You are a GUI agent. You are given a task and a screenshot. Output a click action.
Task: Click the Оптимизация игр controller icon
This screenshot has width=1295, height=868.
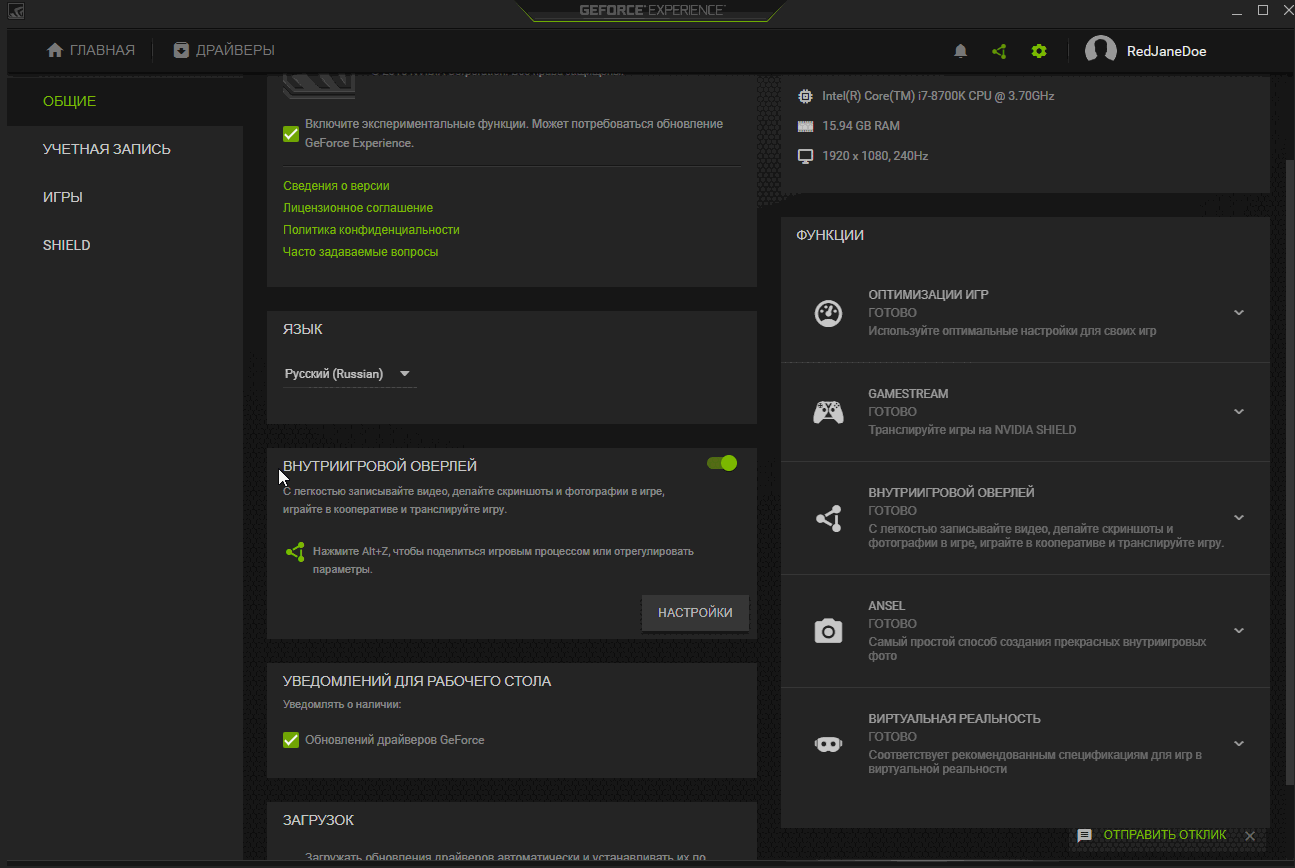click(x=828, y=312)
